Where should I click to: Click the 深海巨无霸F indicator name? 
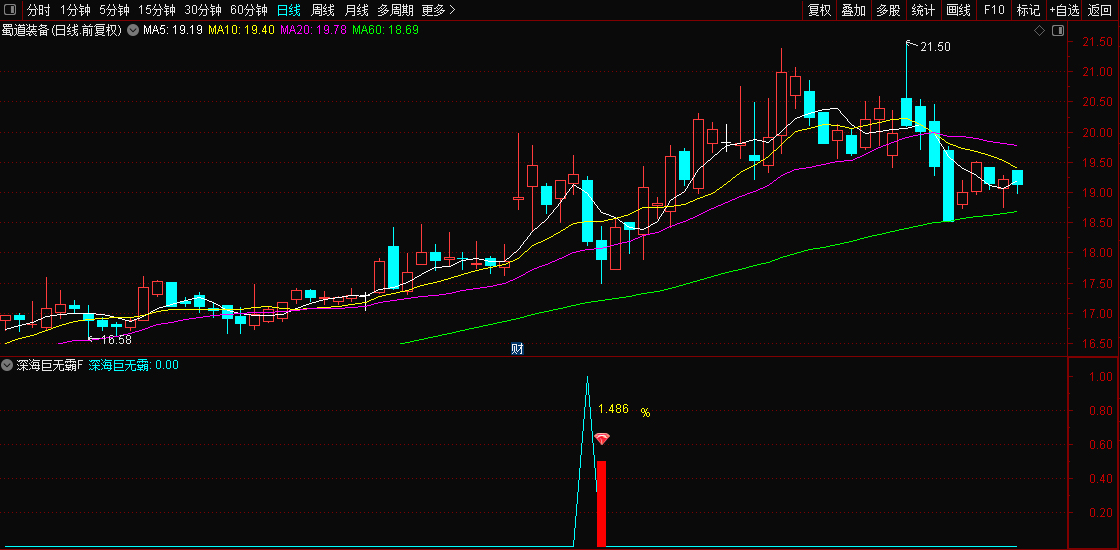(x=50, y=365)
